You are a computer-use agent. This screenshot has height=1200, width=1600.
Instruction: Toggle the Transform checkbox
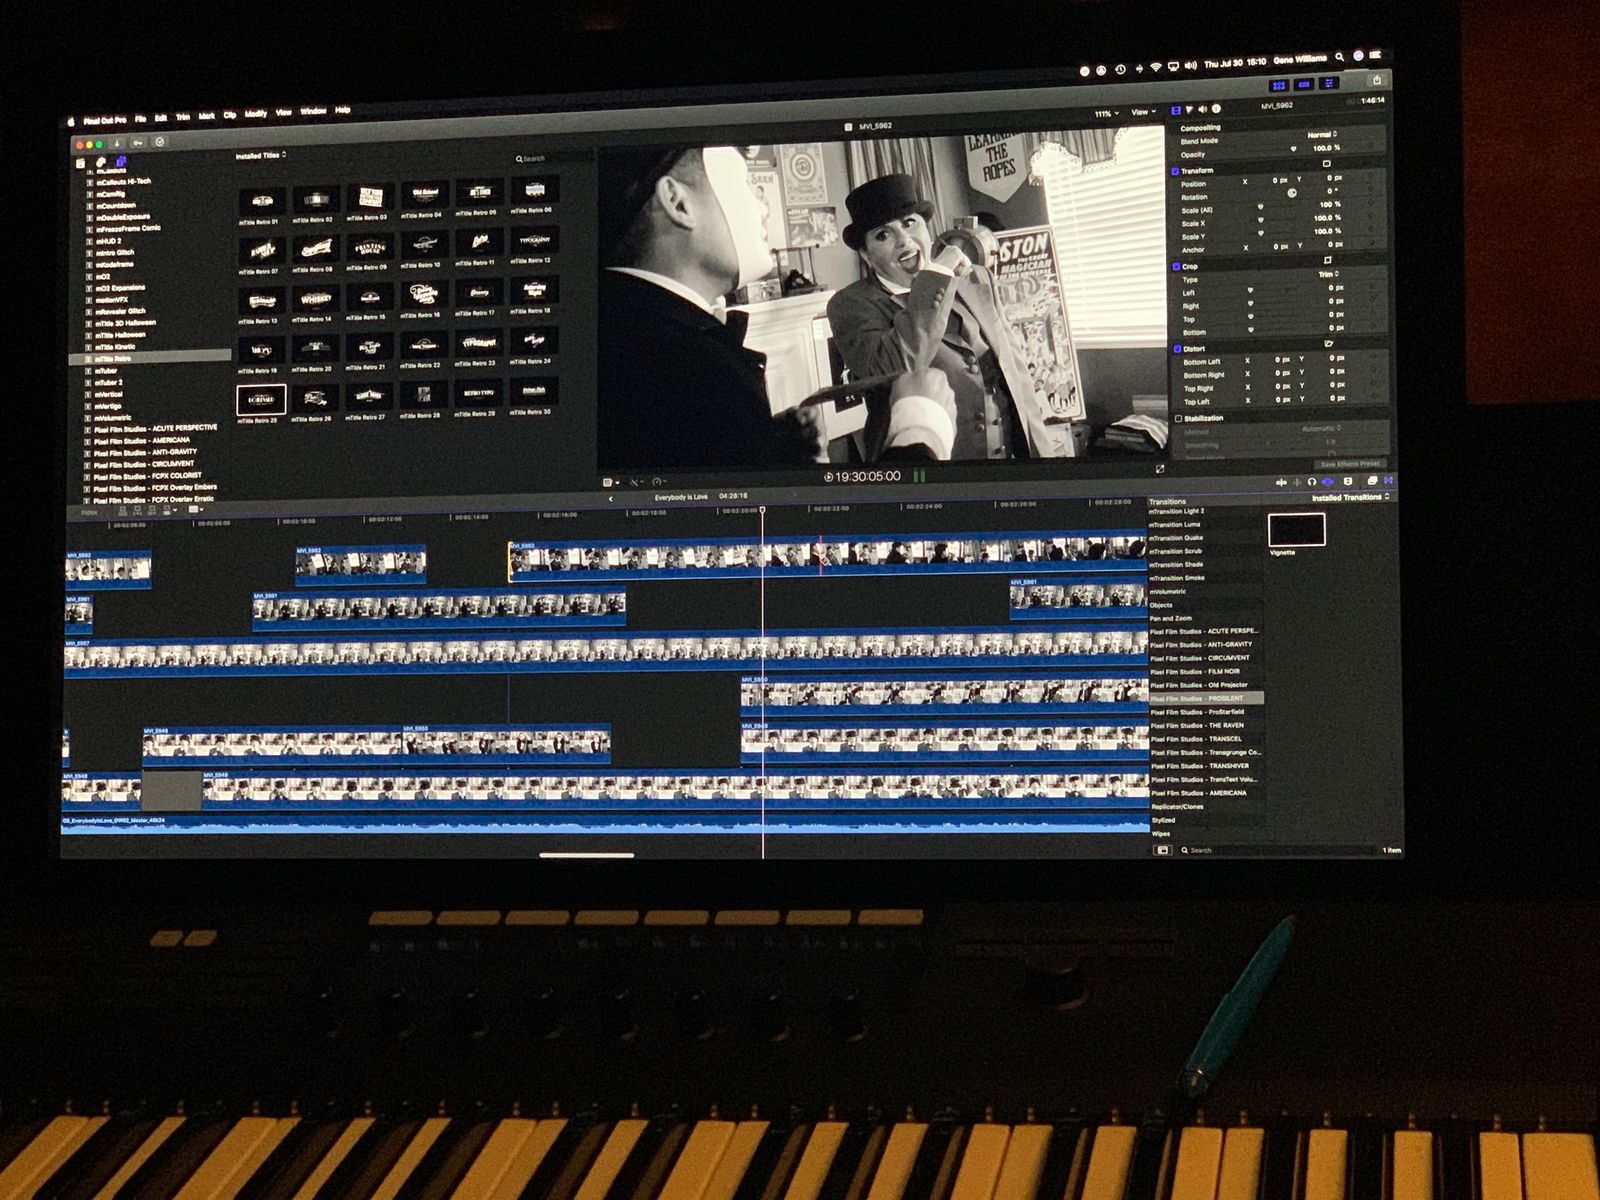tap(1175, 171)
